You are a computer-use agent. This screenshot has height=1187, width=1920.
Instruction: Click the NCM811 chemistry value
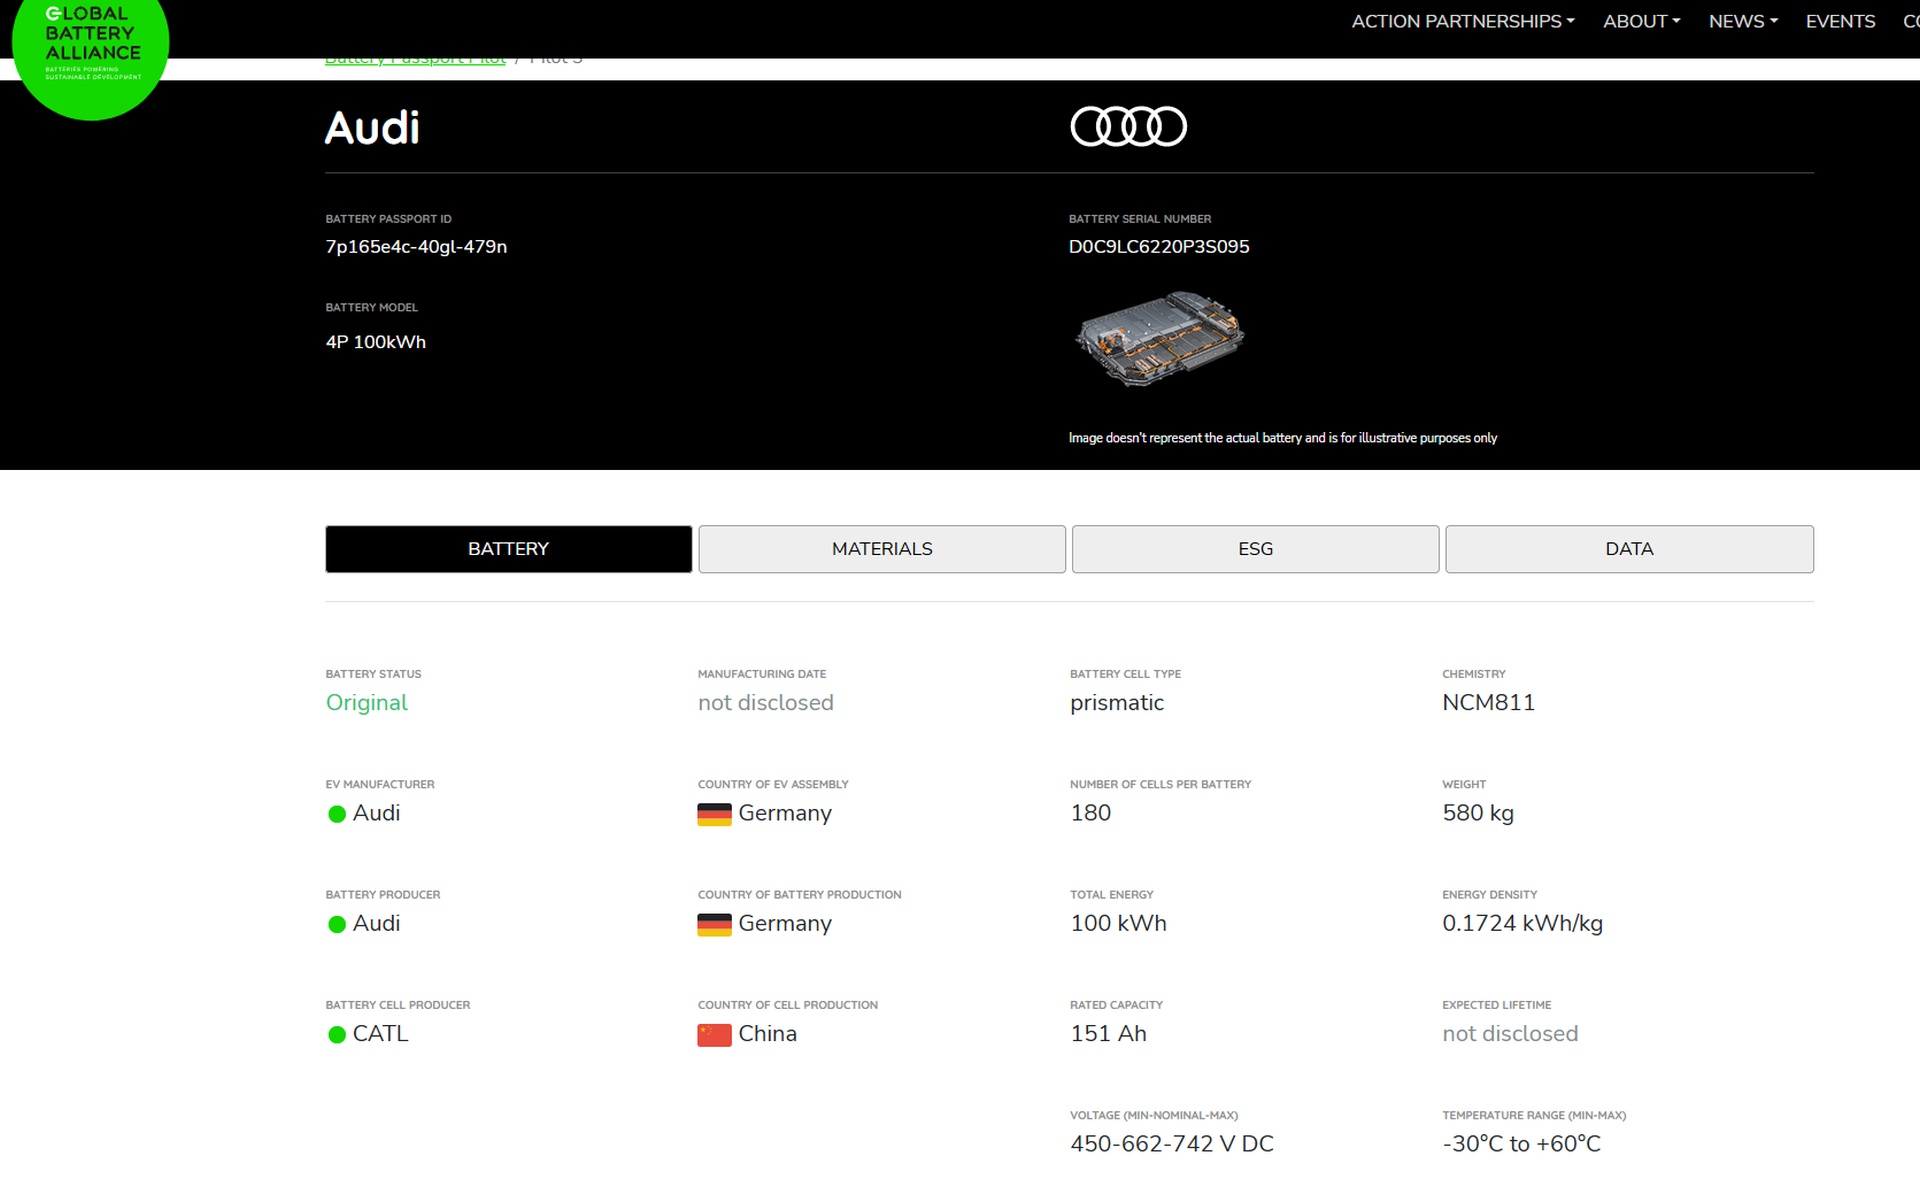[1488, 703]
